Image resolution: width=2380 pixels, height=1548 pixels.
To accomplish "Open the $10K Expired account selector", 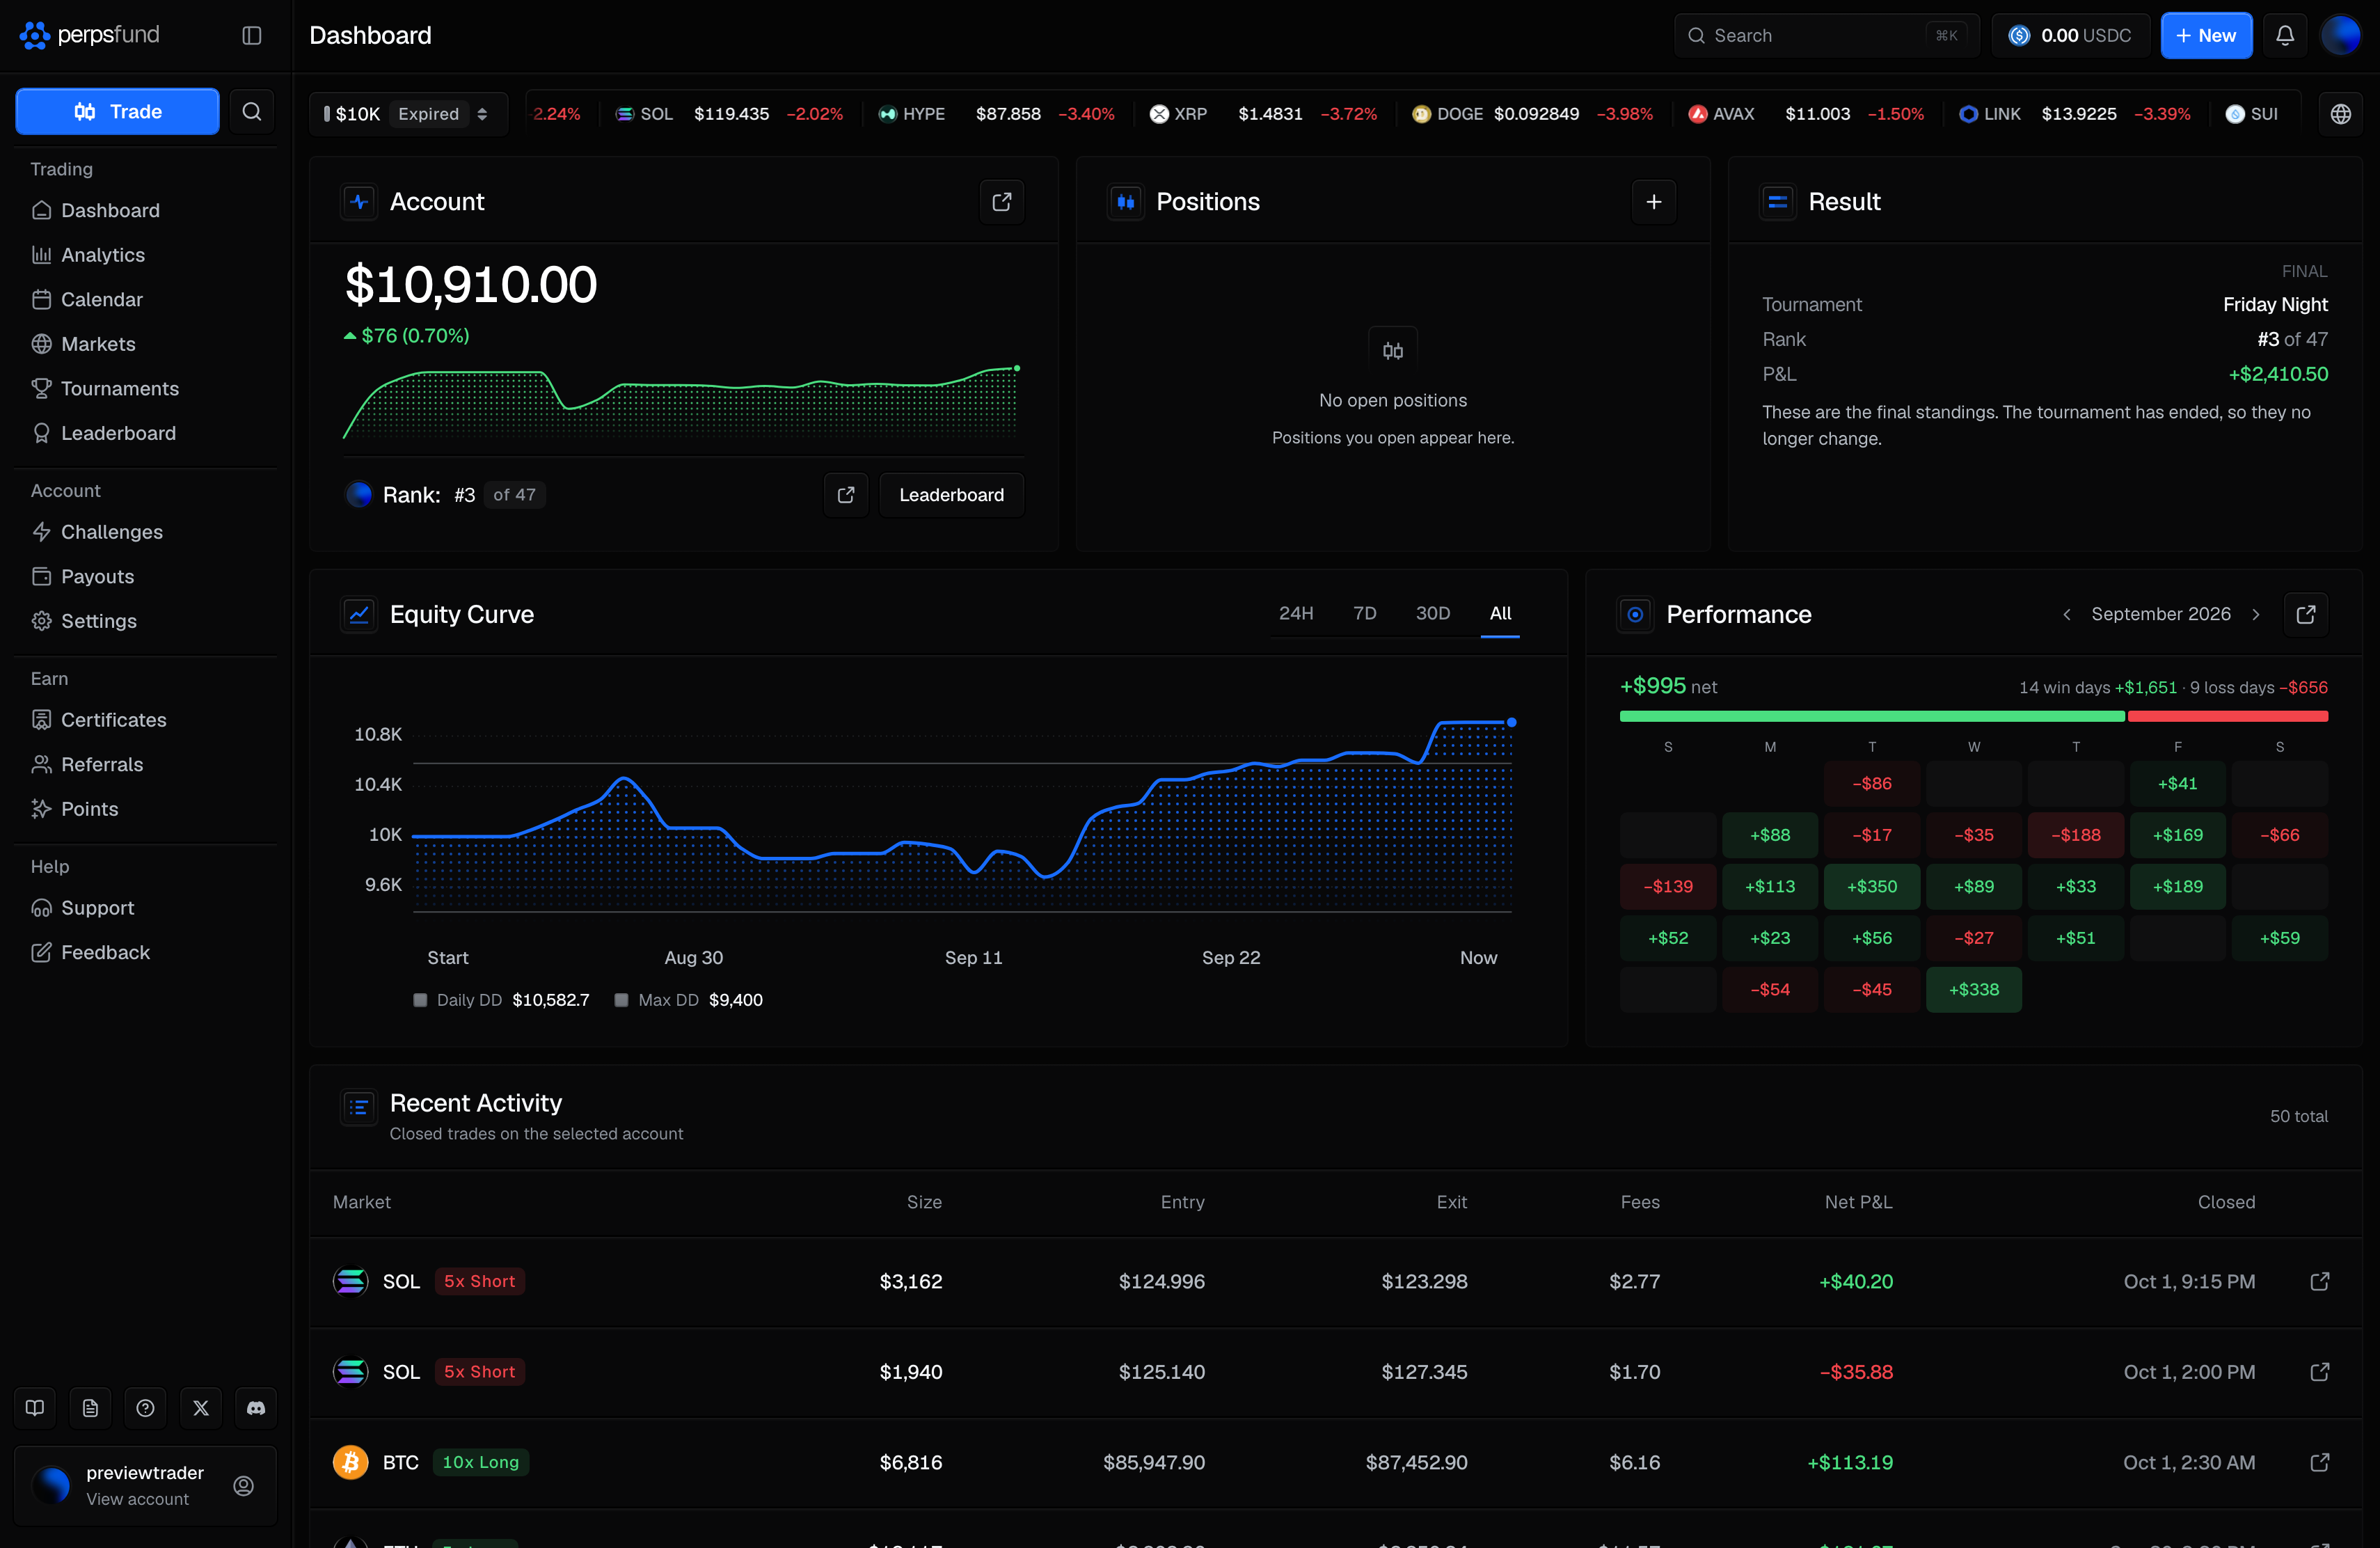I will coord(408,114).
